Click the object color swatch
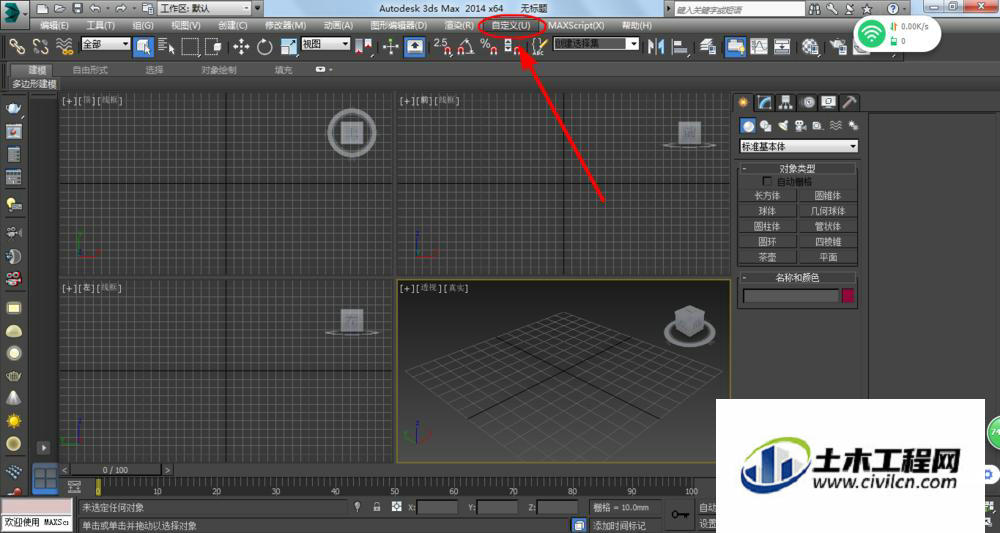 point(848,296)
